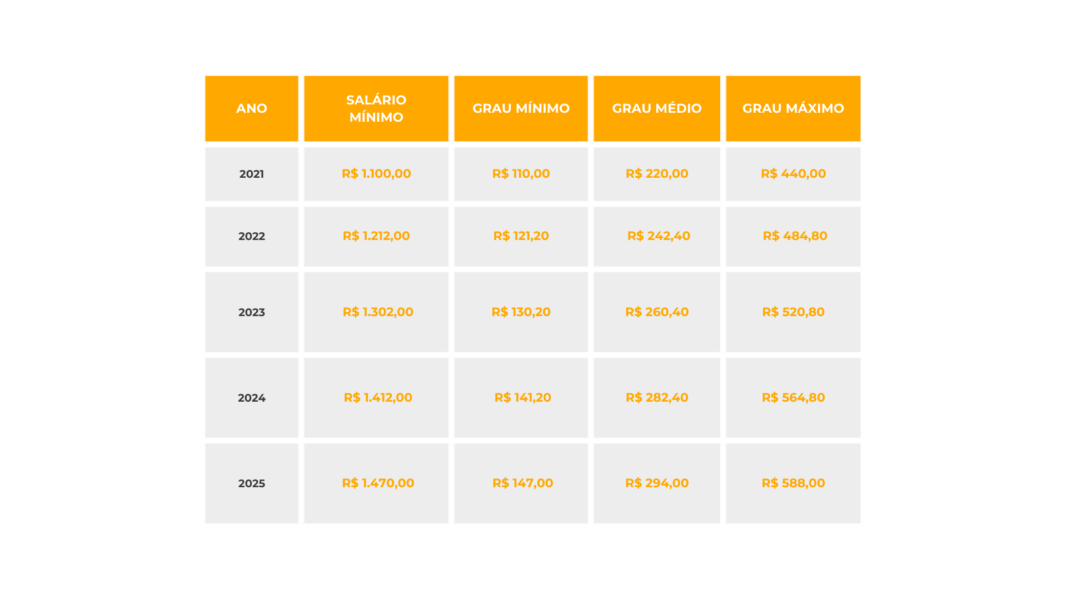Click the 2025 year cell
The width and height of the screenshot is (1067, 600).
[x=252, y=484]
